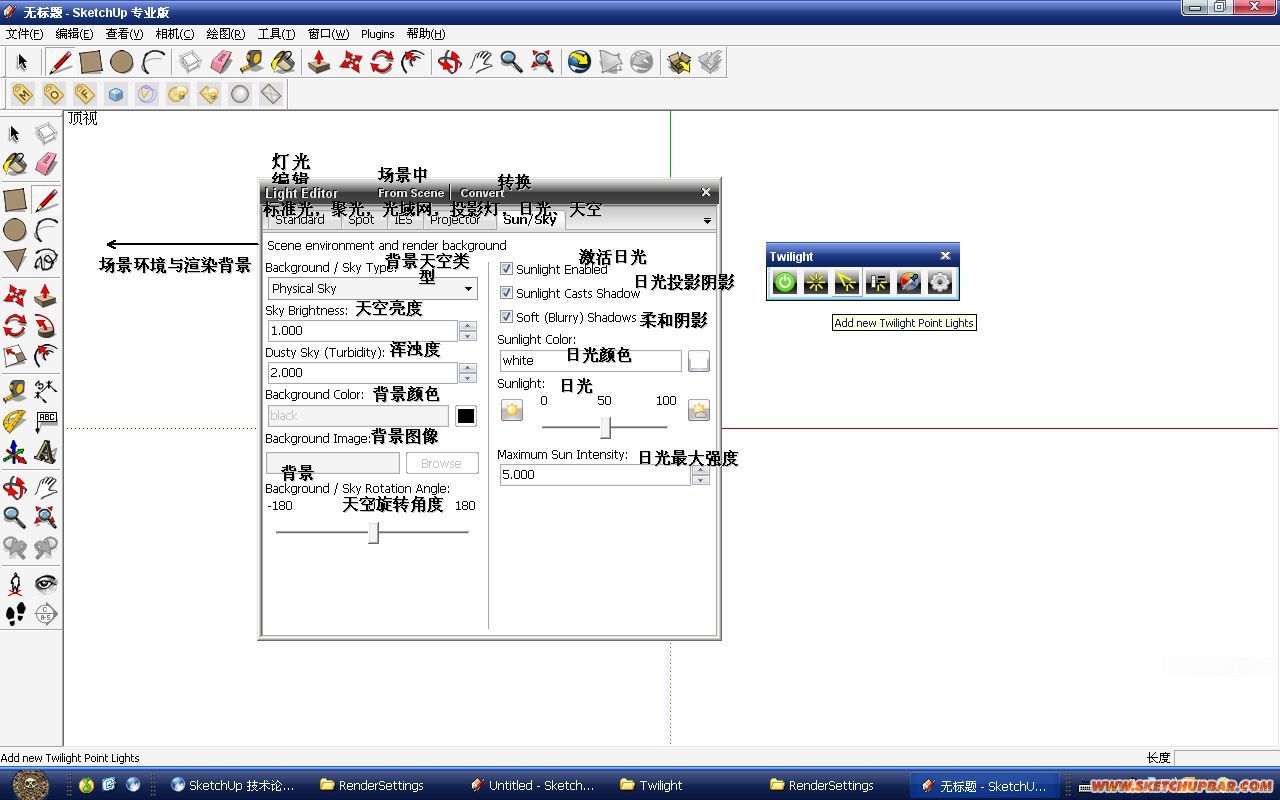Click the Get Models box icon in top toolbar

679,62
